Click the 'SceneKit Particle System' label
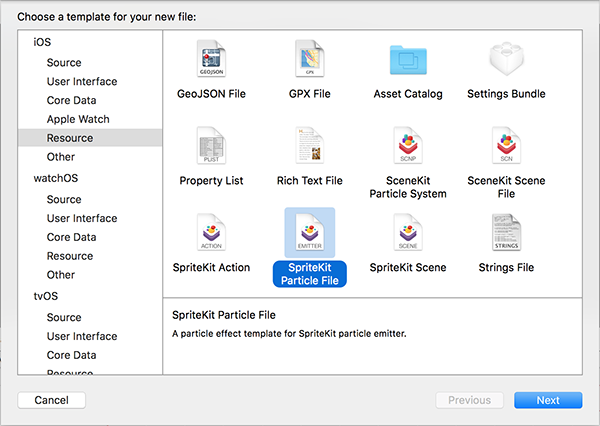600x426 pixels. click(x=408, y=187)
